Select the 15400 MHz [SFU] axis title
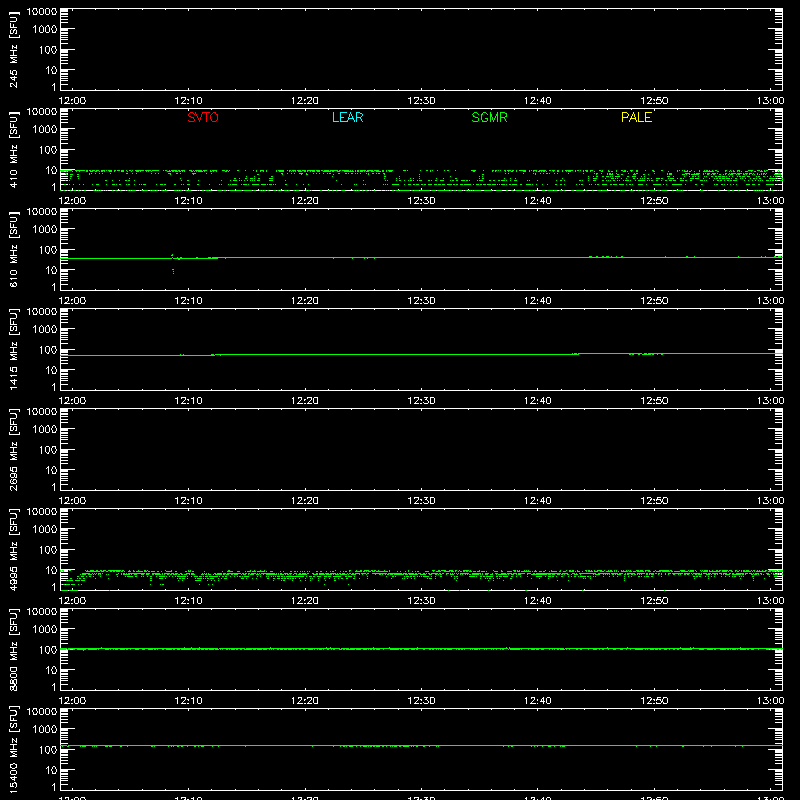Screen dimensions: 800x800 13,749
